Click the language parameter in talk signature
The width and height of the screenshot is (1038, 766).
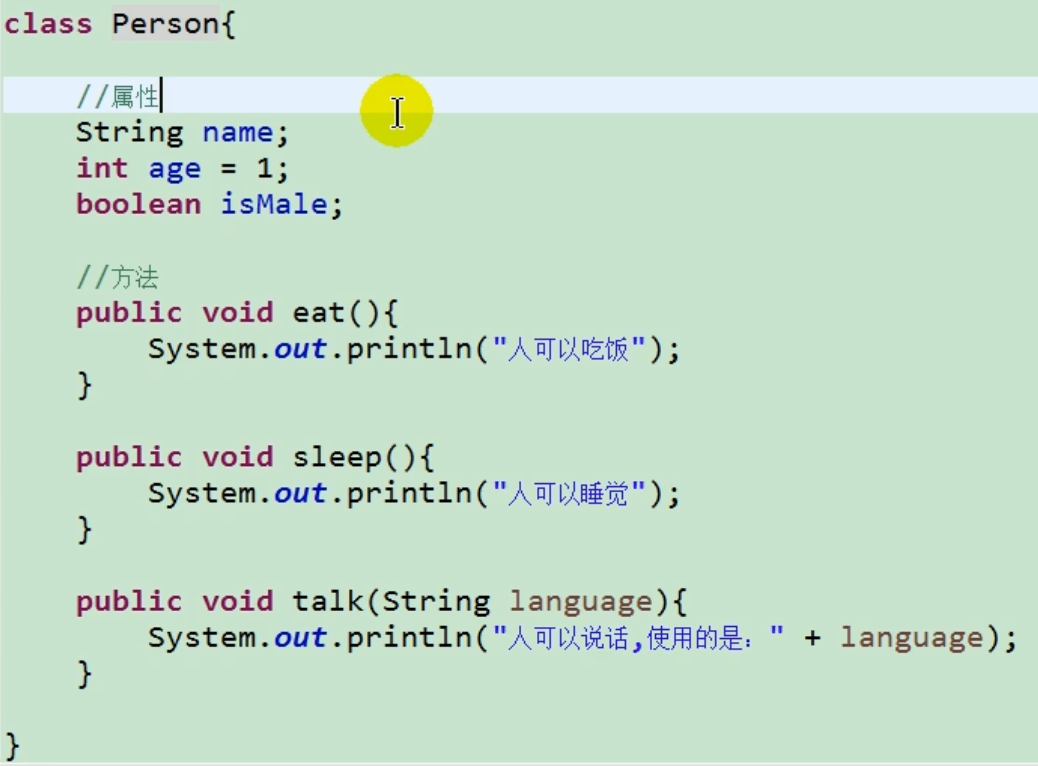[x=581, y=602]
